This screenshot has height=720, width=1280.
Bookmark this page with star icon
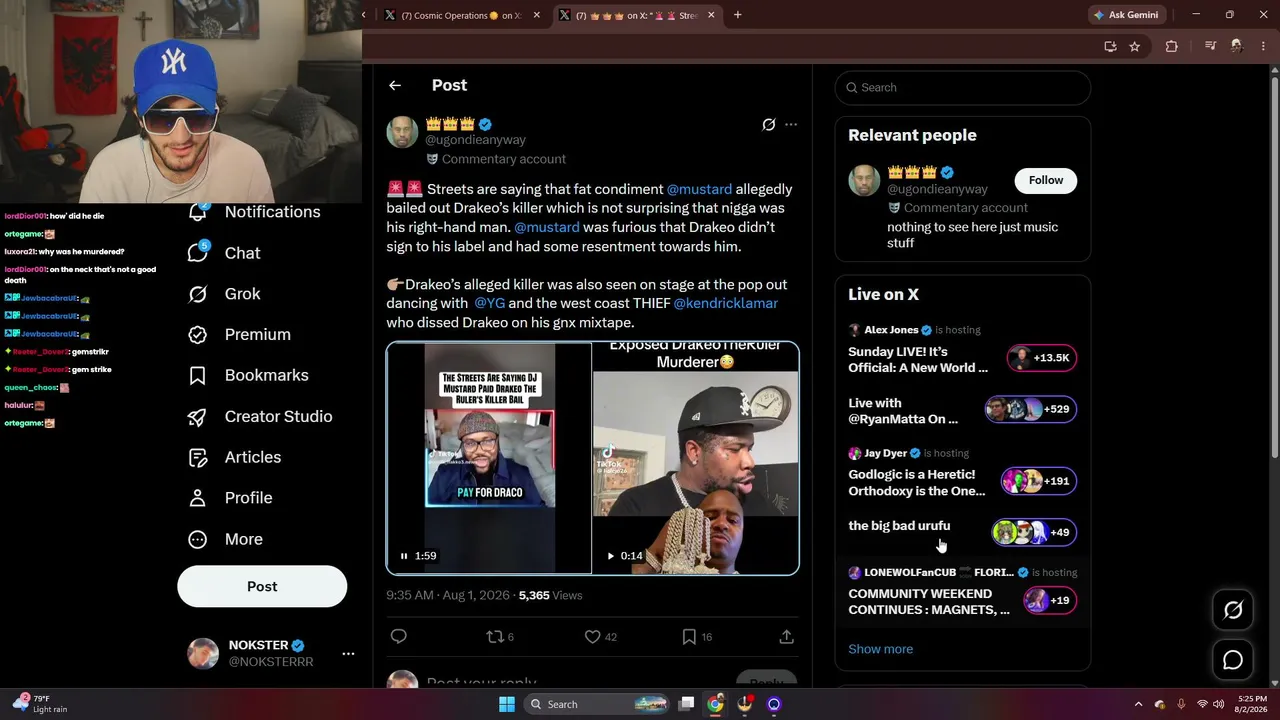coord(1135,46)
